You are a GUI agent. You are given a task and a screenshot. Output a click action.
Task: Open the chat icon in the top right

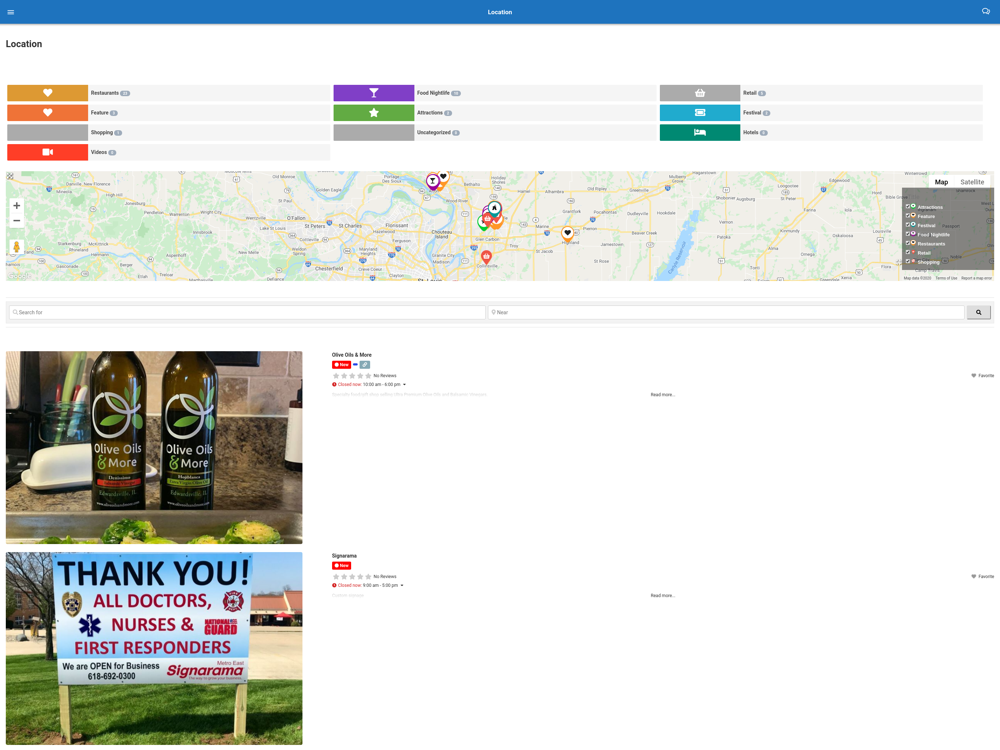pyautogui.click(x=985, y=11)
